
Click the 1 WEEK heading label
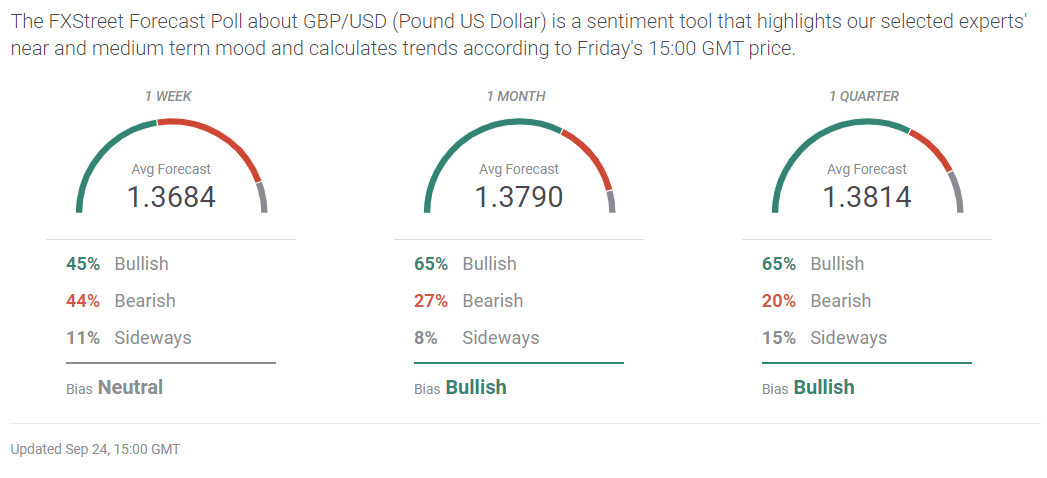tap(168, 97)
